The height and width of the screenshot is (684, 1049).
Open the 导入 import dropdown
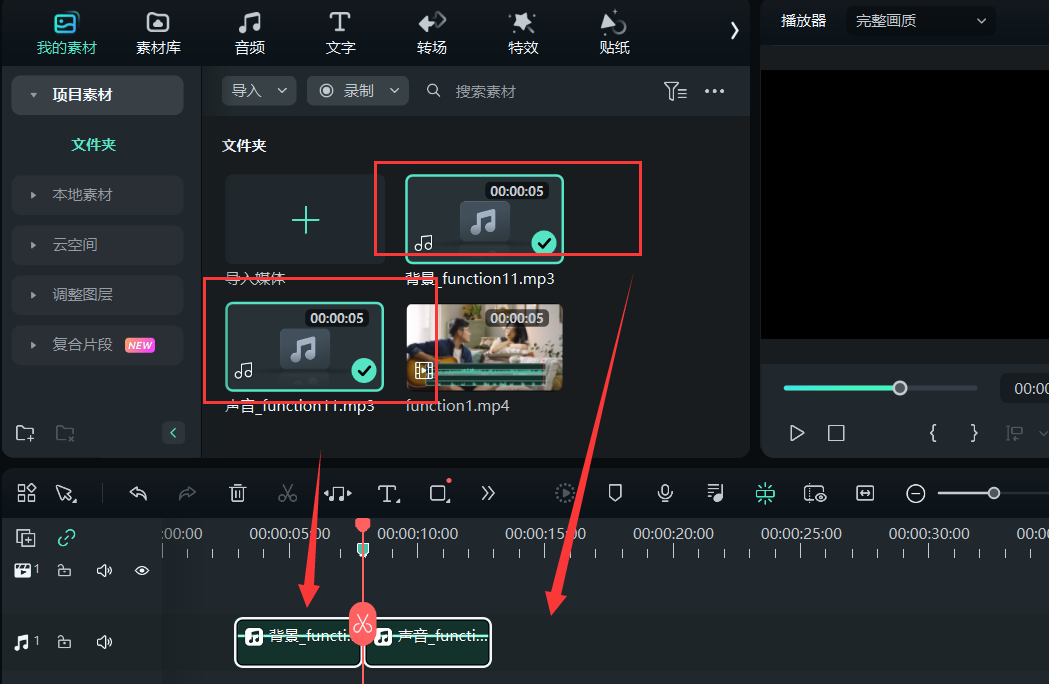[x=258, y=90]
